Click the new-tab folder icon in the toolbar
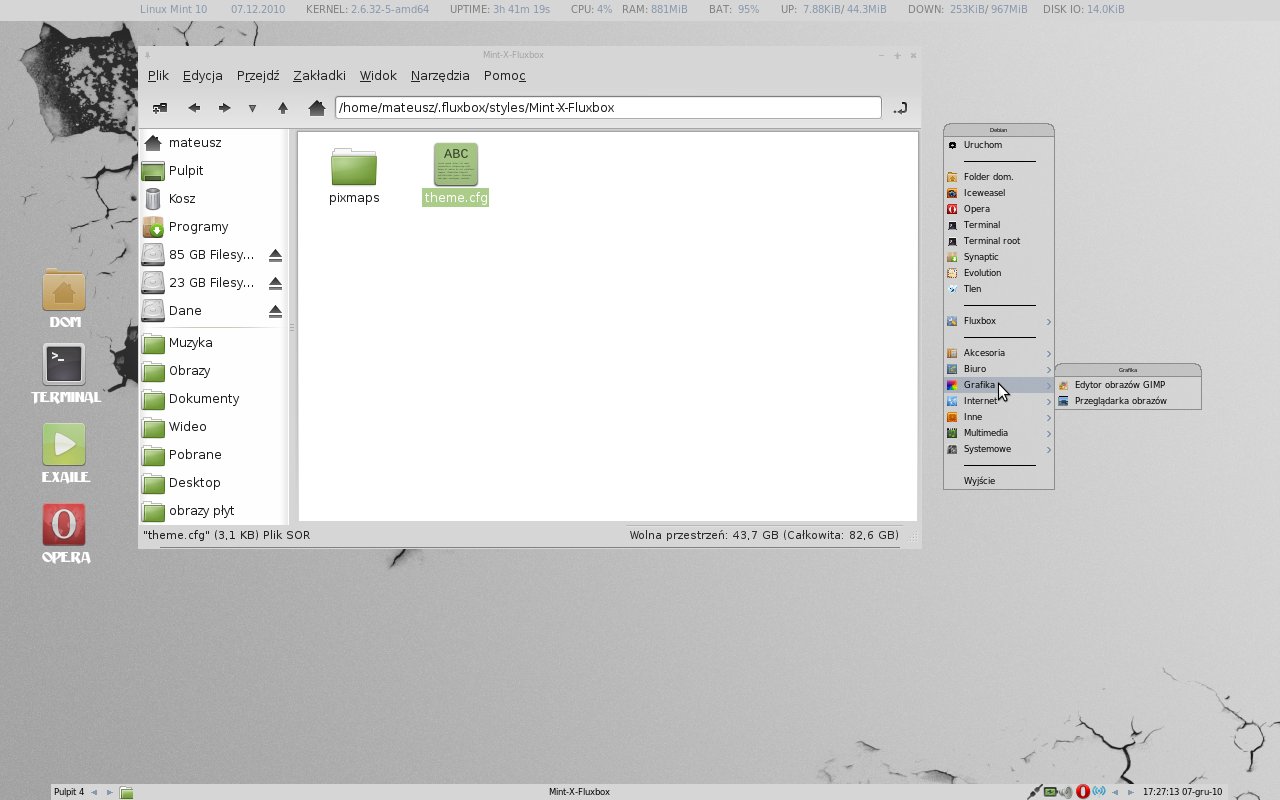 pyautogui.click(x=160, y=108)
